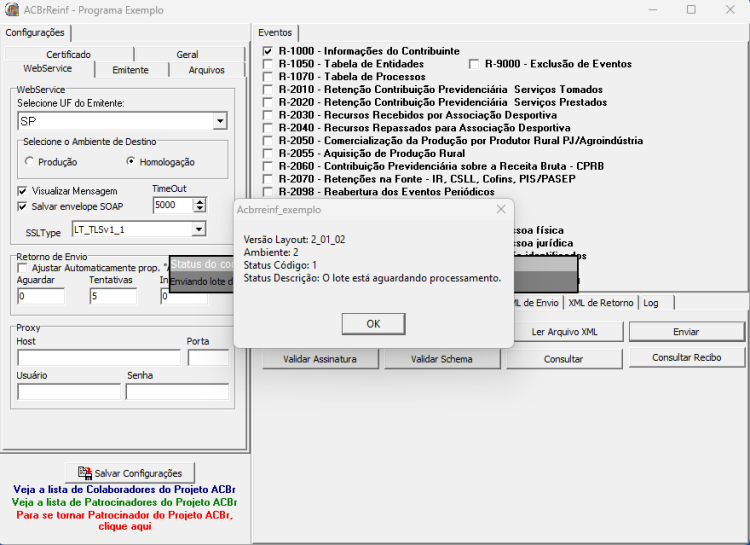This screenshot has height=545, width=750.
Task: Check R-2040 Recursos Repassados checkbox
Action: 268,128
